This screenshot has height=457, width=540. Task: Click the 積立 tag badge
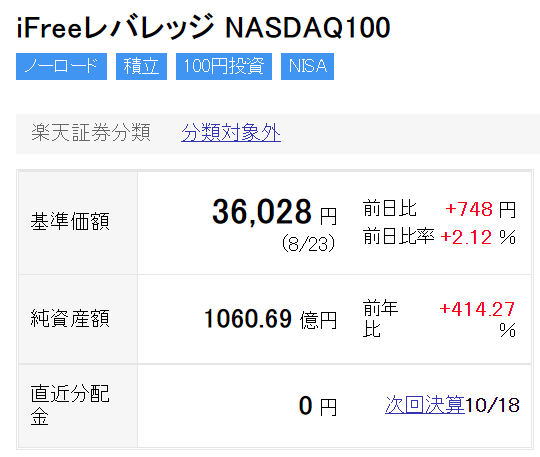coord(141,66)
